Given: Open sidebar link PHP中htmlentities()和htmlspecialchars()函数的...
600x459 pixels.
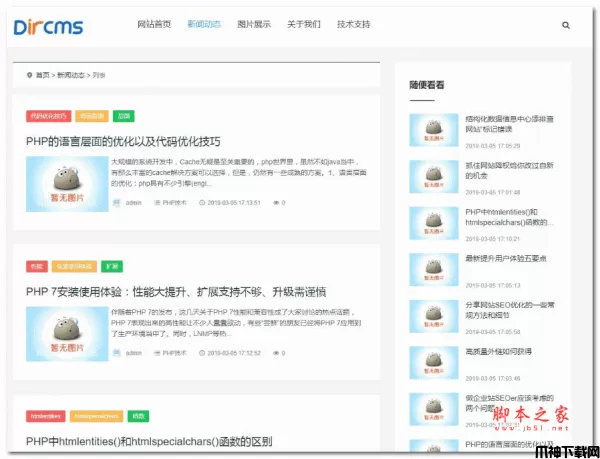Looking at the screenshot, I should [509, 217].
